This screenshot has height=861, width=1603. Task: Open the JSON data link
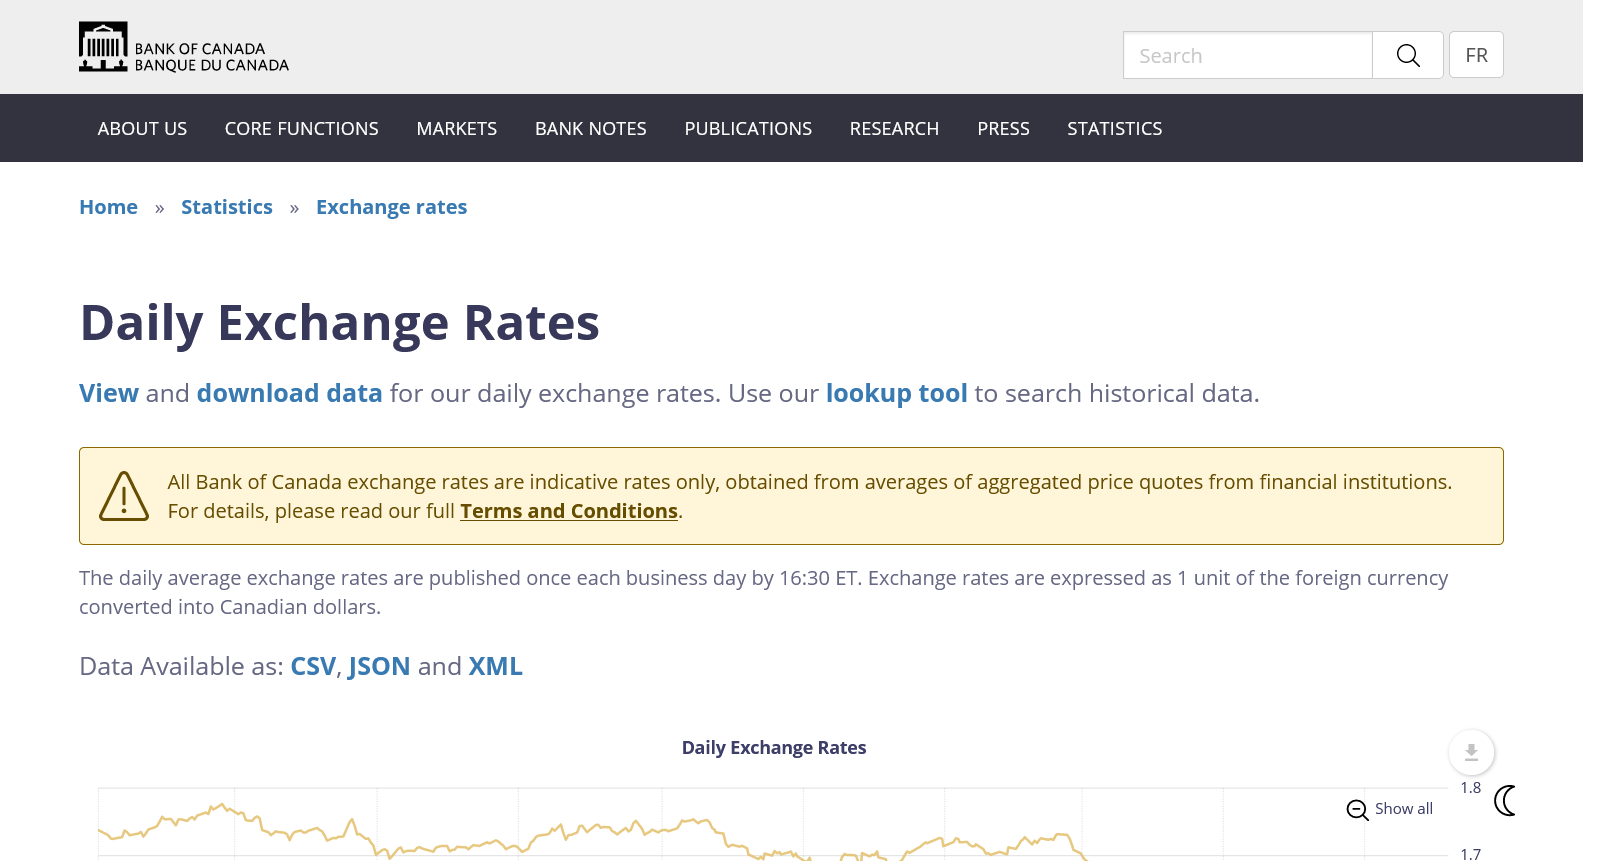(x=379, y=667)
